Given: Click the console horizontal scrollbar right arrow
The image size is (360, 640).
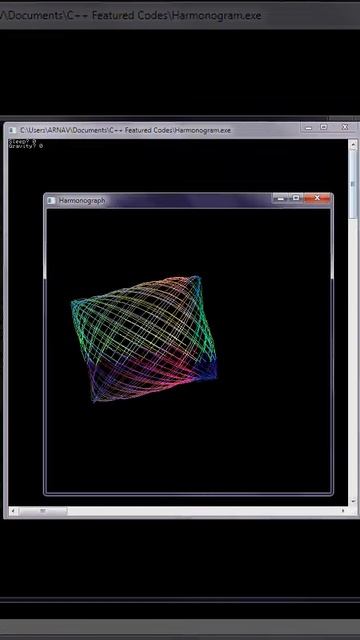Looking at the screenshot, I should pyautogui.click(x=344, y=511).
